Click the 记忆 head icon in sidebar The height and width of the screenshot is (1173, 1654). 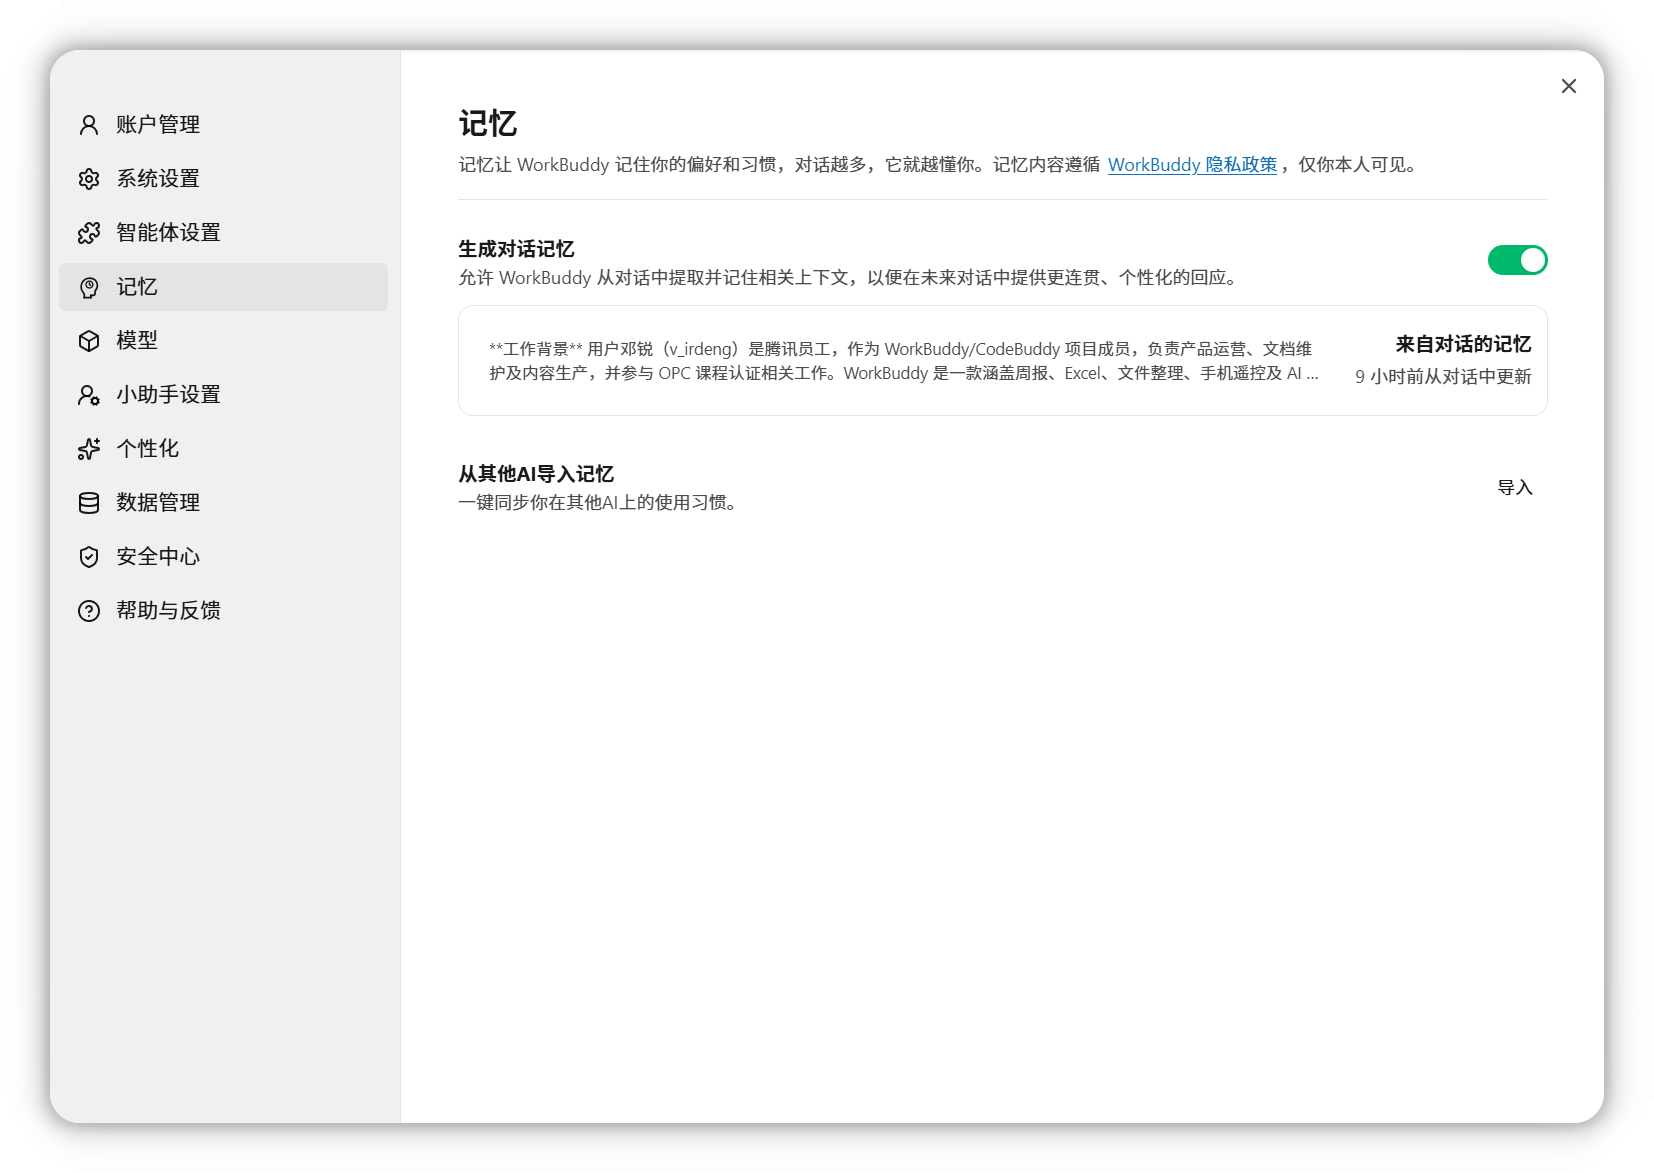point(89,287)
